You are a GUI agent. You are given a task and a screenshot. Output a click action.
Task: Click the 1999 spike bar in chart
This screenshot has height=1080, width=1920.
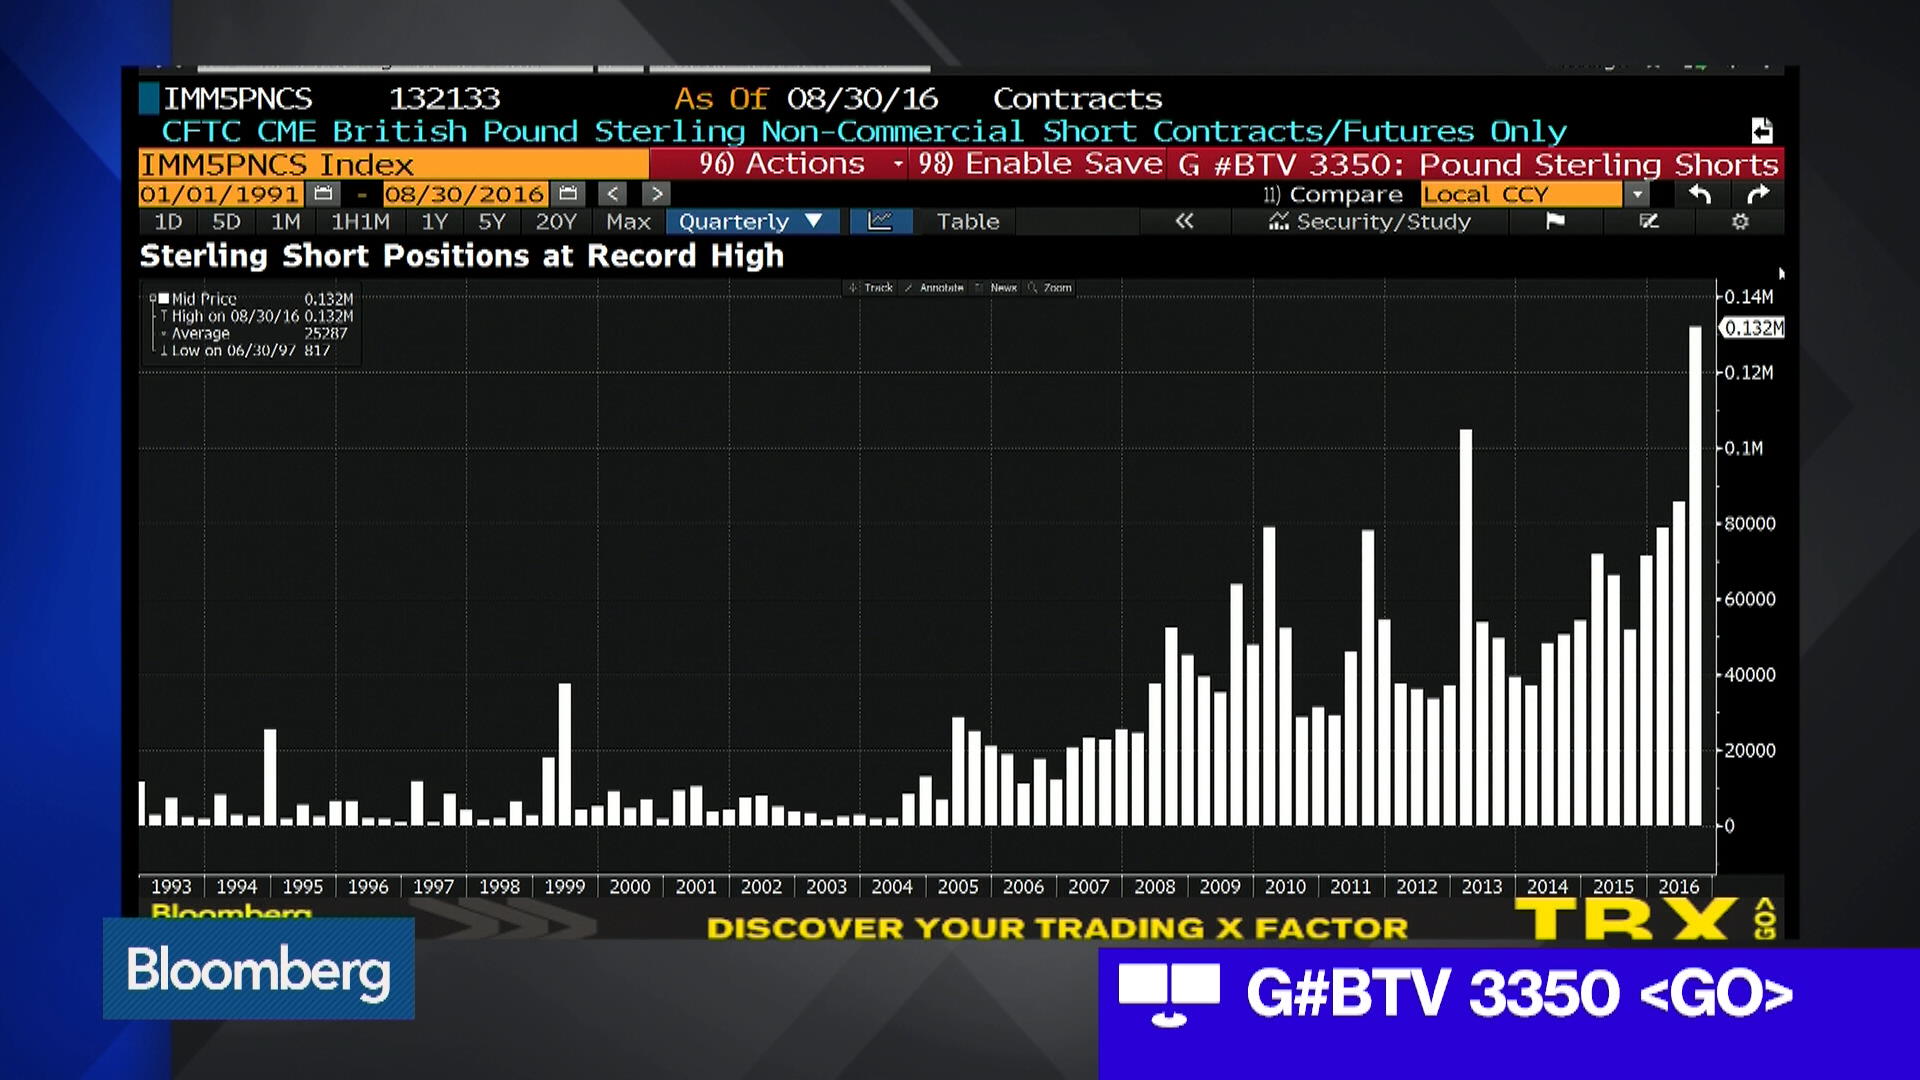click(564, 754)
